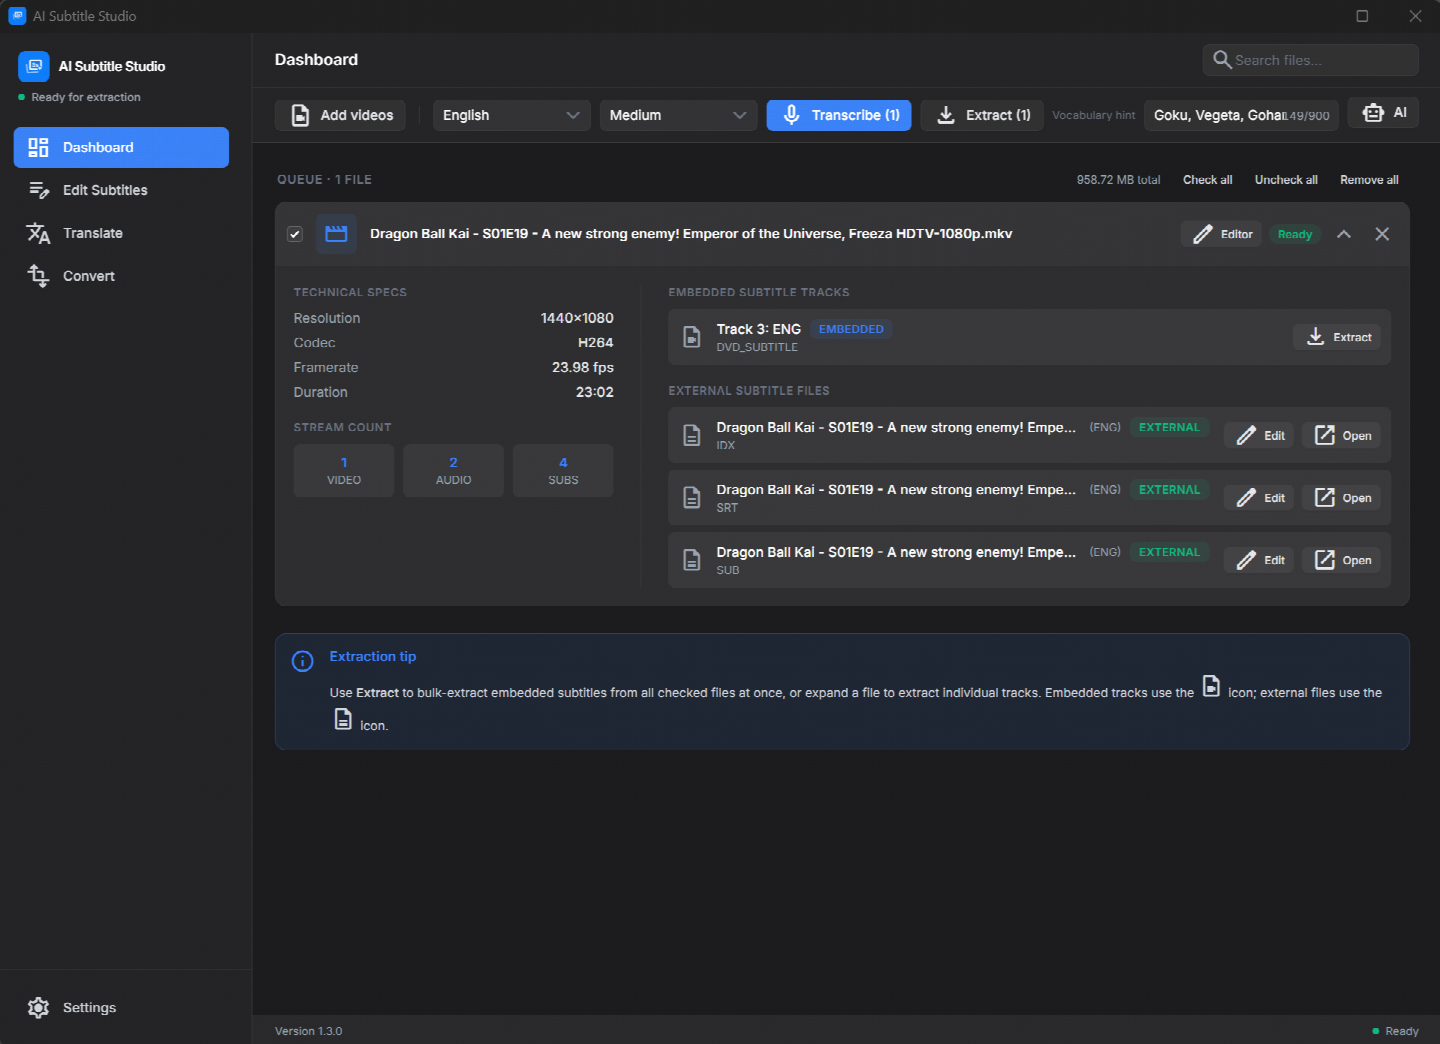Open Edit Subtitles in sidebar
The image size is (1440, 1044).
tap(121, 190)
